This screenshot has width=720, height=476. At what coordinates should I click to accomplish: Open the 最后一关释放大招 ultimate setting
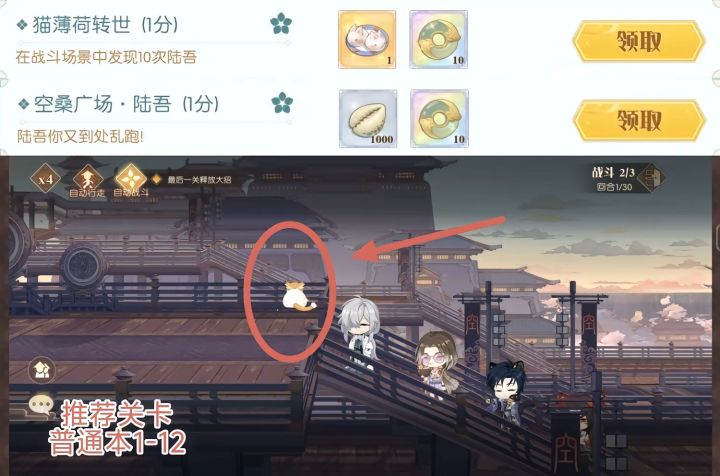coord(193,179)
